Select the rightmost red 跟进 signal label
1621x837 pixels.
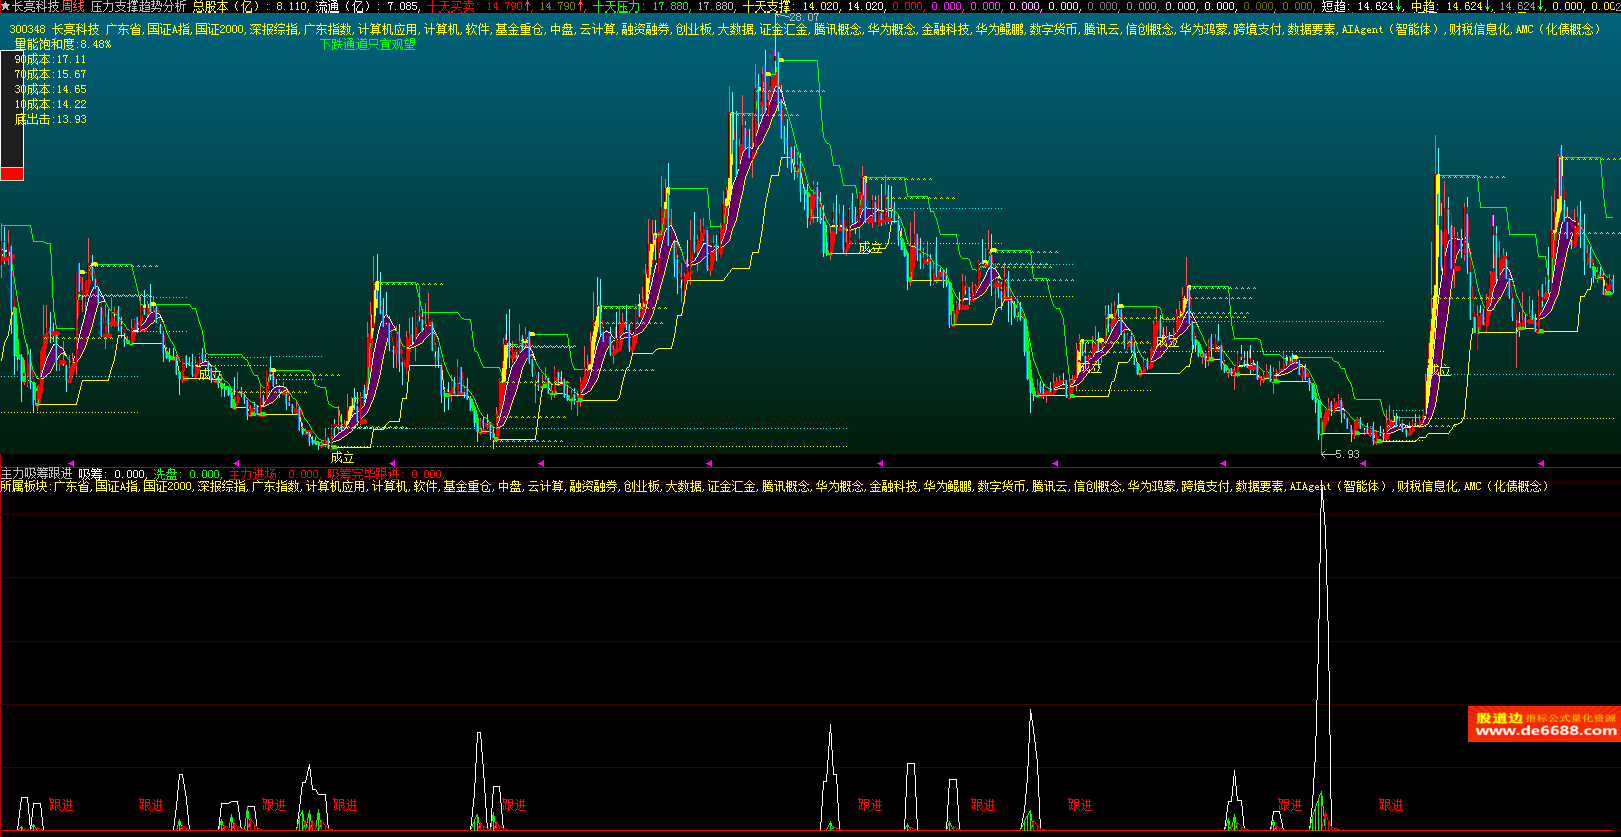(x=1391, y=805)
